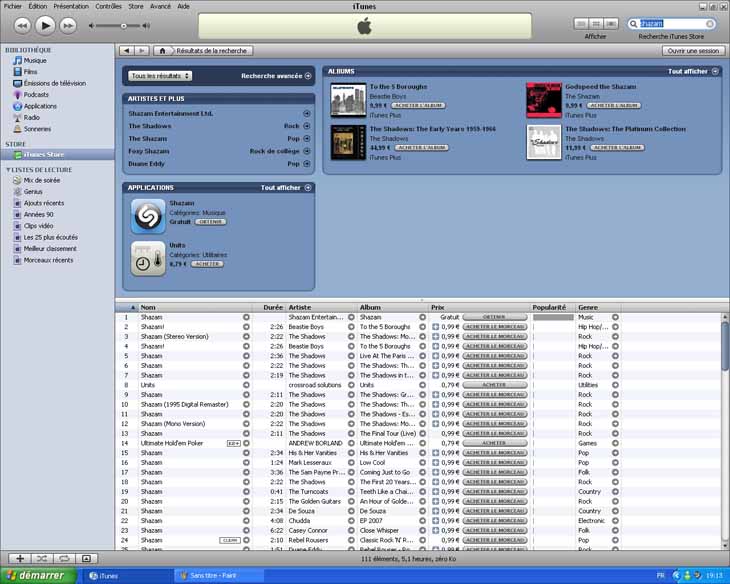Open Sonneries in the sidebar
The width and height of the screenshot is (730, 584).
click(37, 129)
